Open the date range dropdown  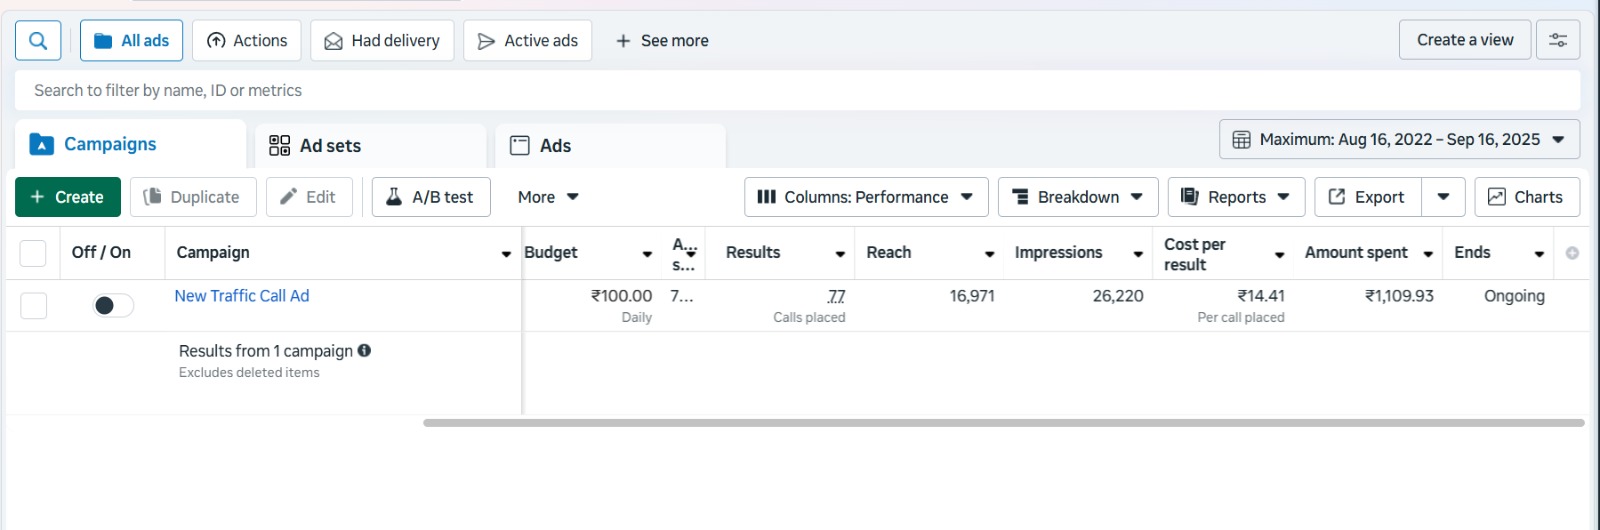1398,140
